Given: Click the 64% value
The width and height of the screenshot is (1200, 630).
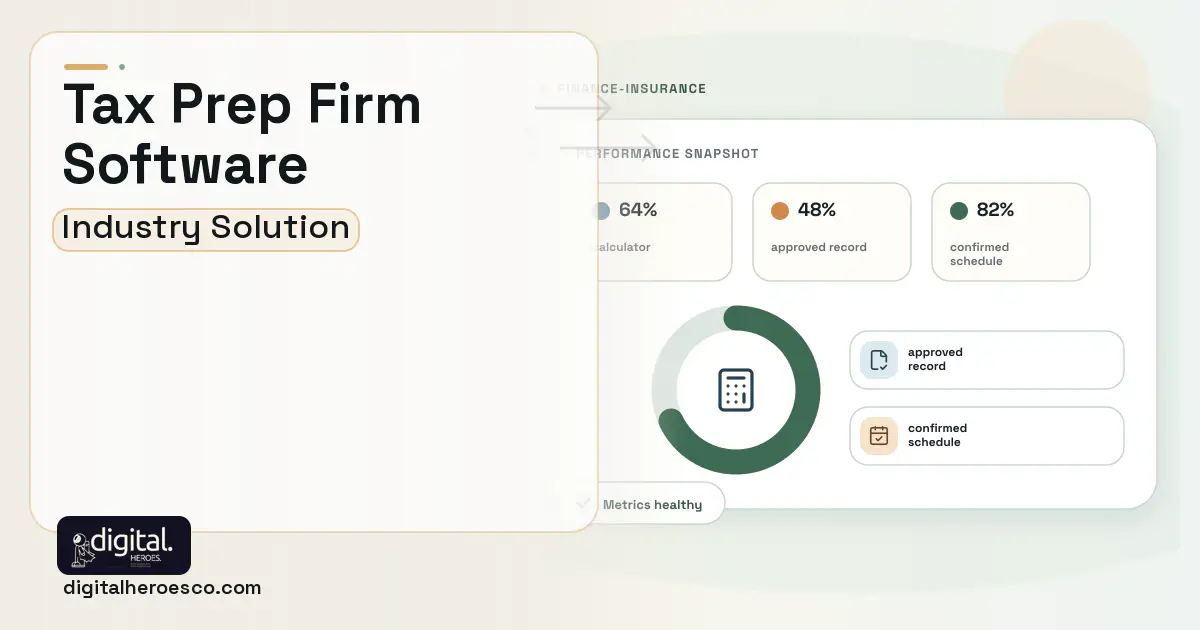Looking at the screenshot, I should (x=638, y=210).
